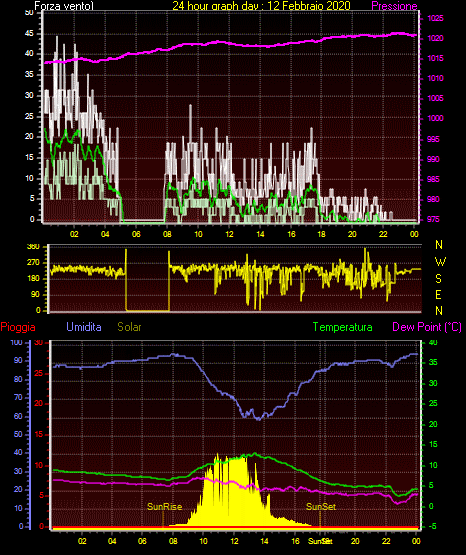
Task: Click the green '35' temperature axis value
Action: (x=433, y=362)
